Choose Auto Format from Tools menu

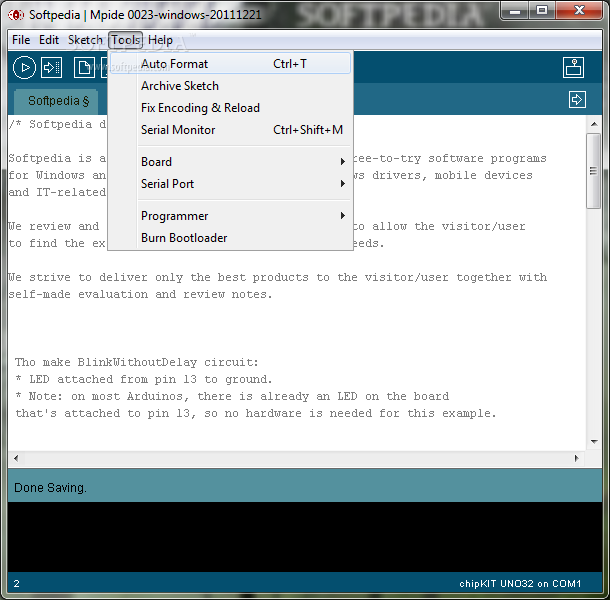(230, 63)
